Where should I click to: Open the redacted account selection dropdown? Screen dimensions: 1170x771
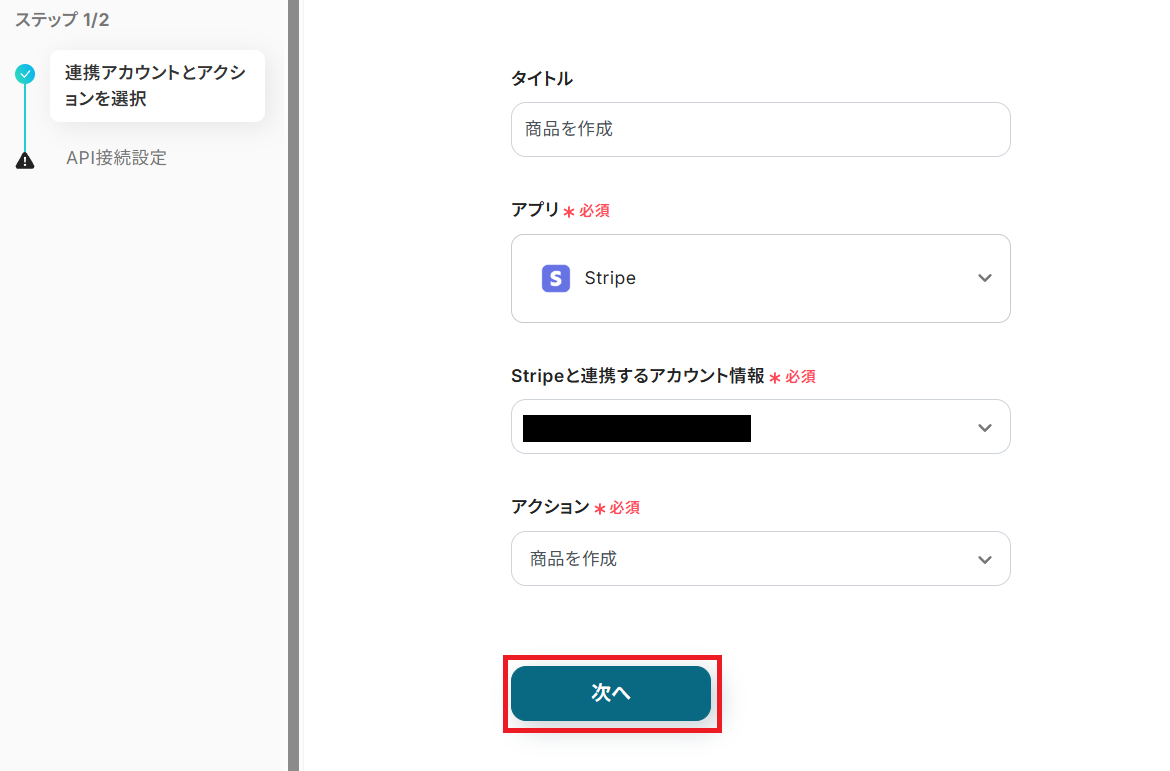coord(760,427)
